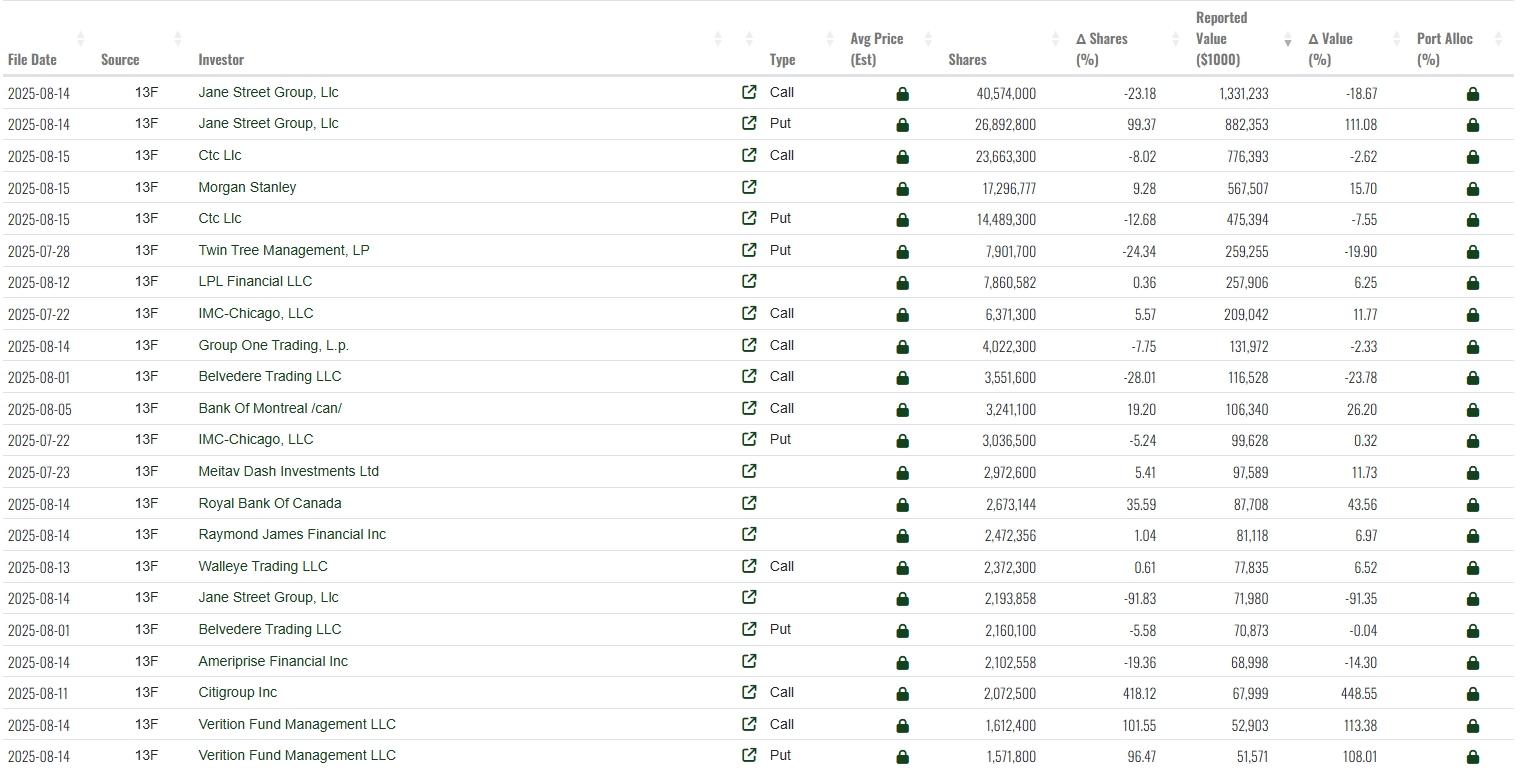The height and width of the screenshot is (770, 1531).
Task: Sort by Type column header
Action: click(782, 59)
